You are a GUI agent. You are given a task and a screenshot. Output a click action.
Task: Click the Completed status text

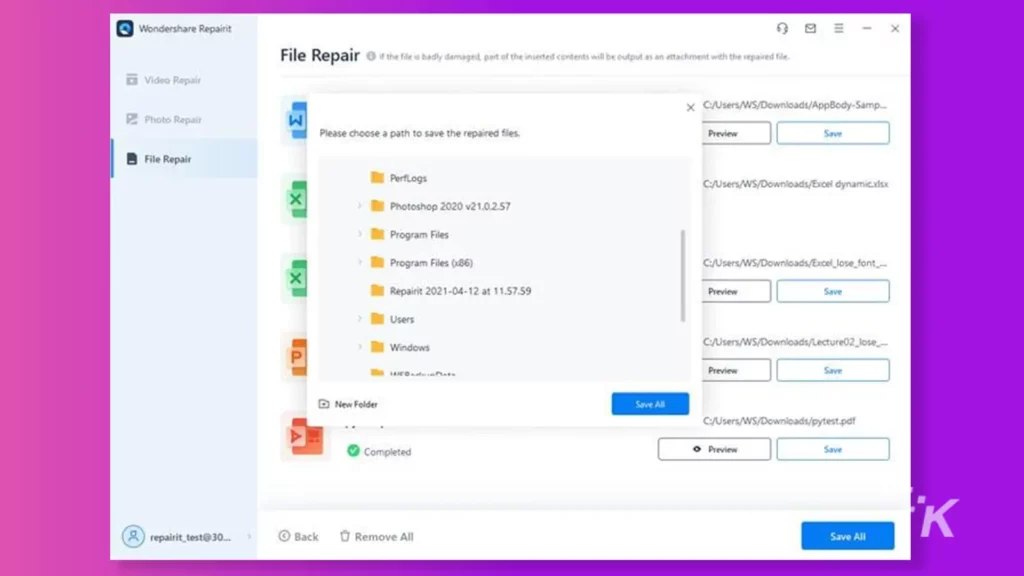click(x=387, y=451)
